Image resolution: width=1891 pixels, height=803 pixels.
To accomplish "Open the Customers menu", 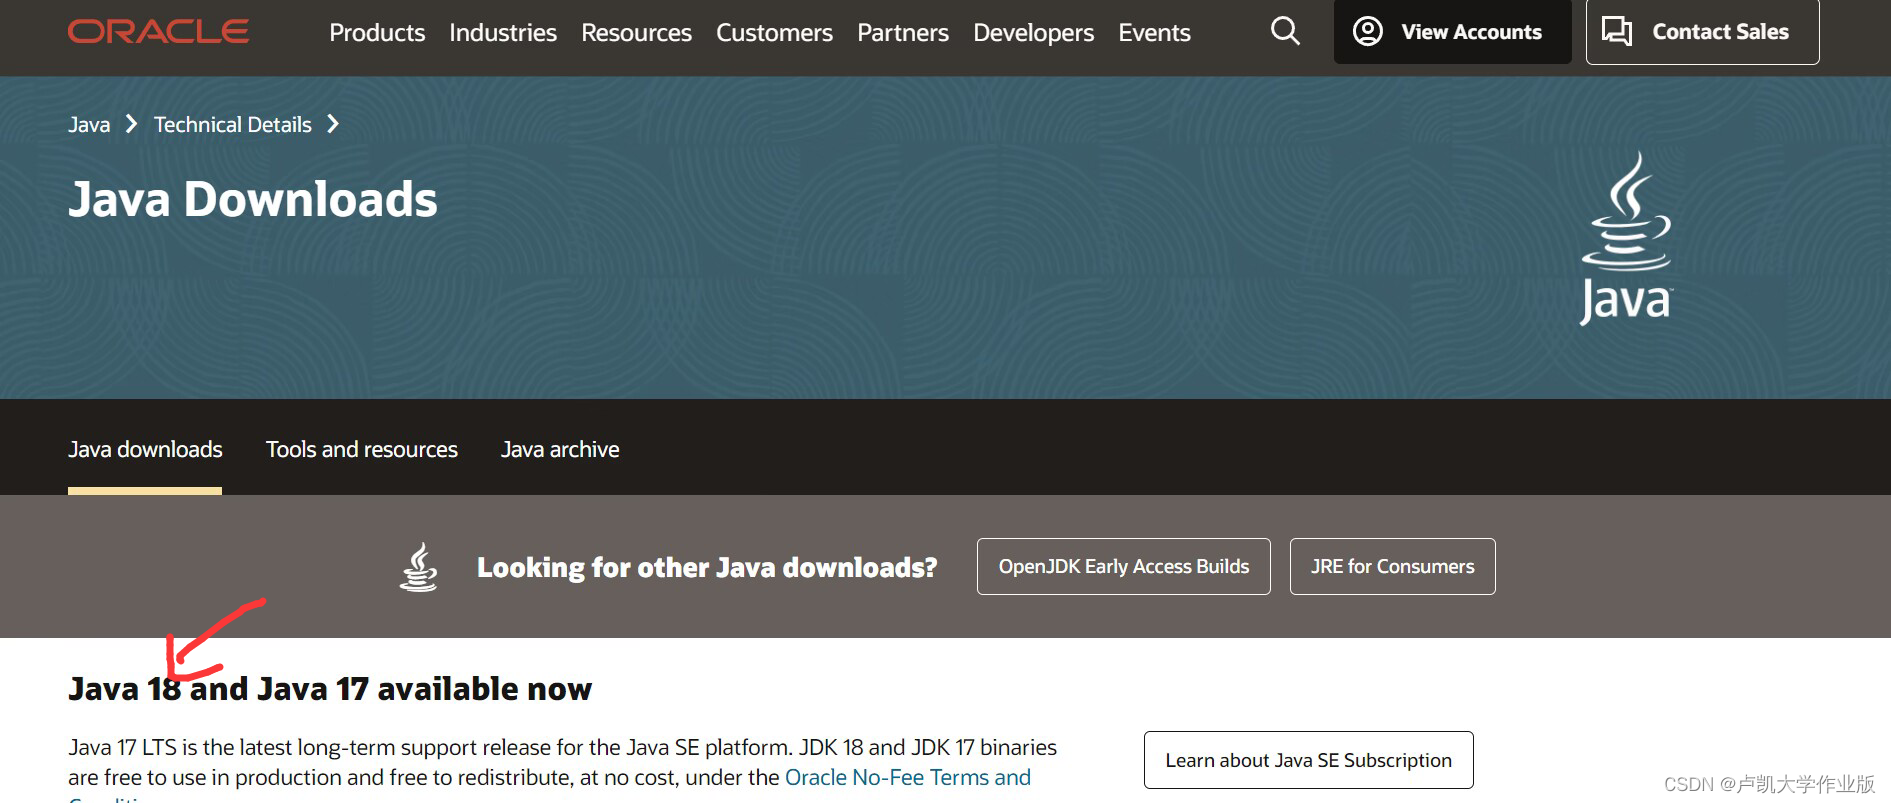I will (x=774, y=33).
